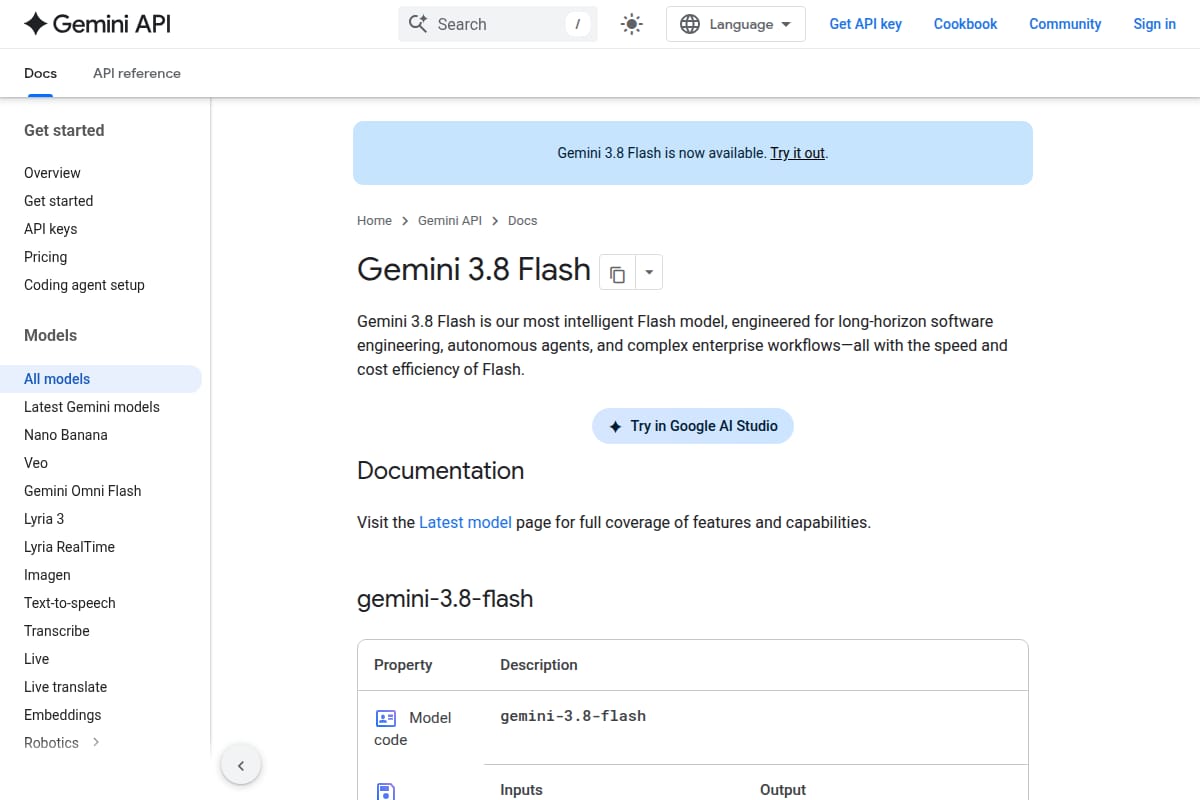Click the search sparkle icon
This screenshot has width=1200, height=800.
point(419,24)
